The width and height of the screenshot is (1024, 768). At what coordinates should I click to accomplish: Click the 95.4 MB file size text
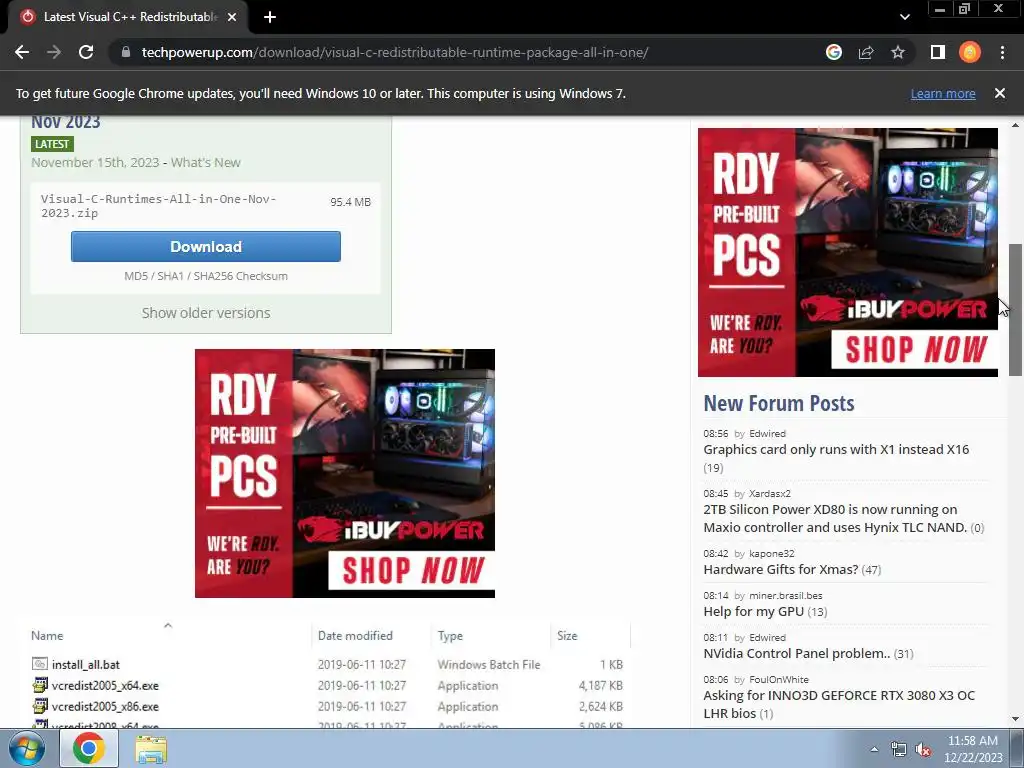point(350,202)
